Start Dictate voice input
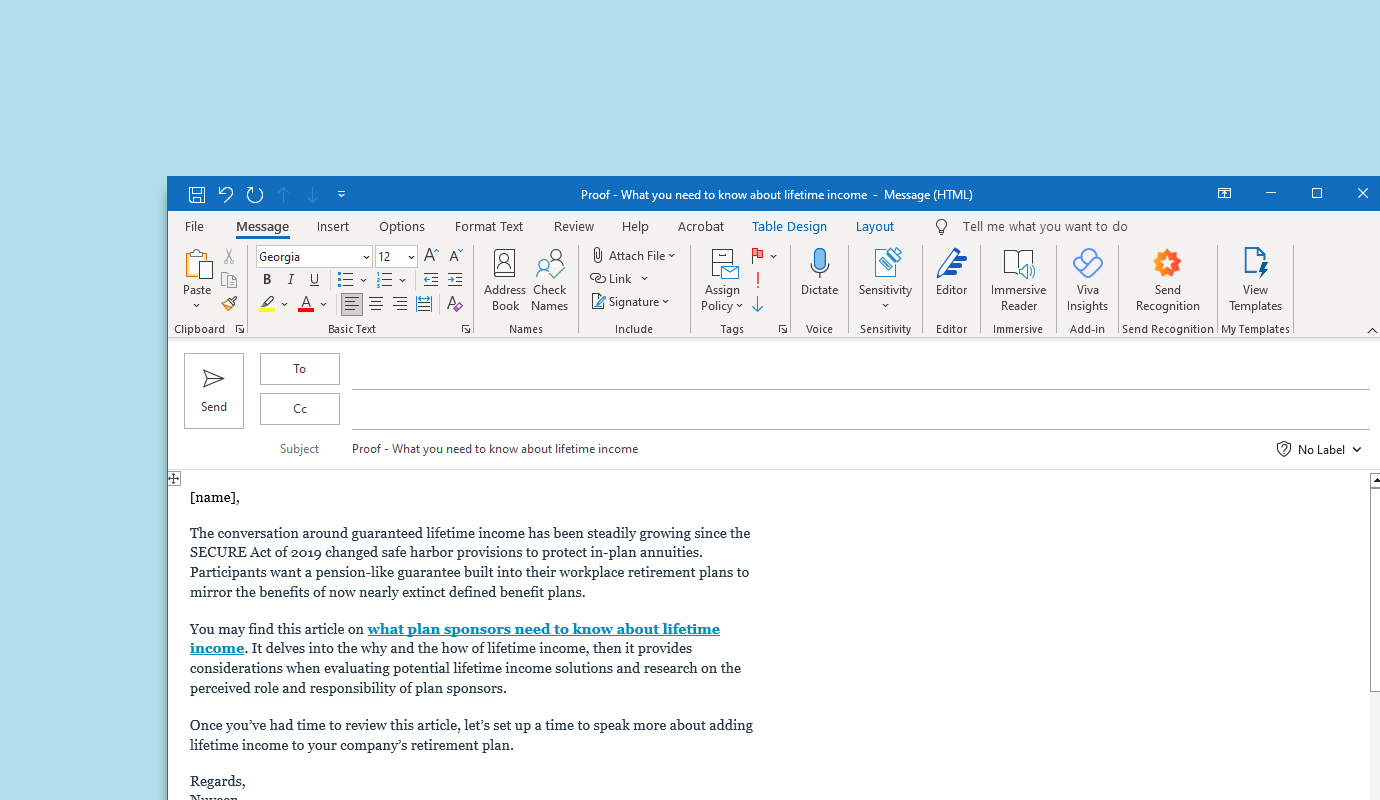Screen dimensions: 1380x800 coord(819,279)
